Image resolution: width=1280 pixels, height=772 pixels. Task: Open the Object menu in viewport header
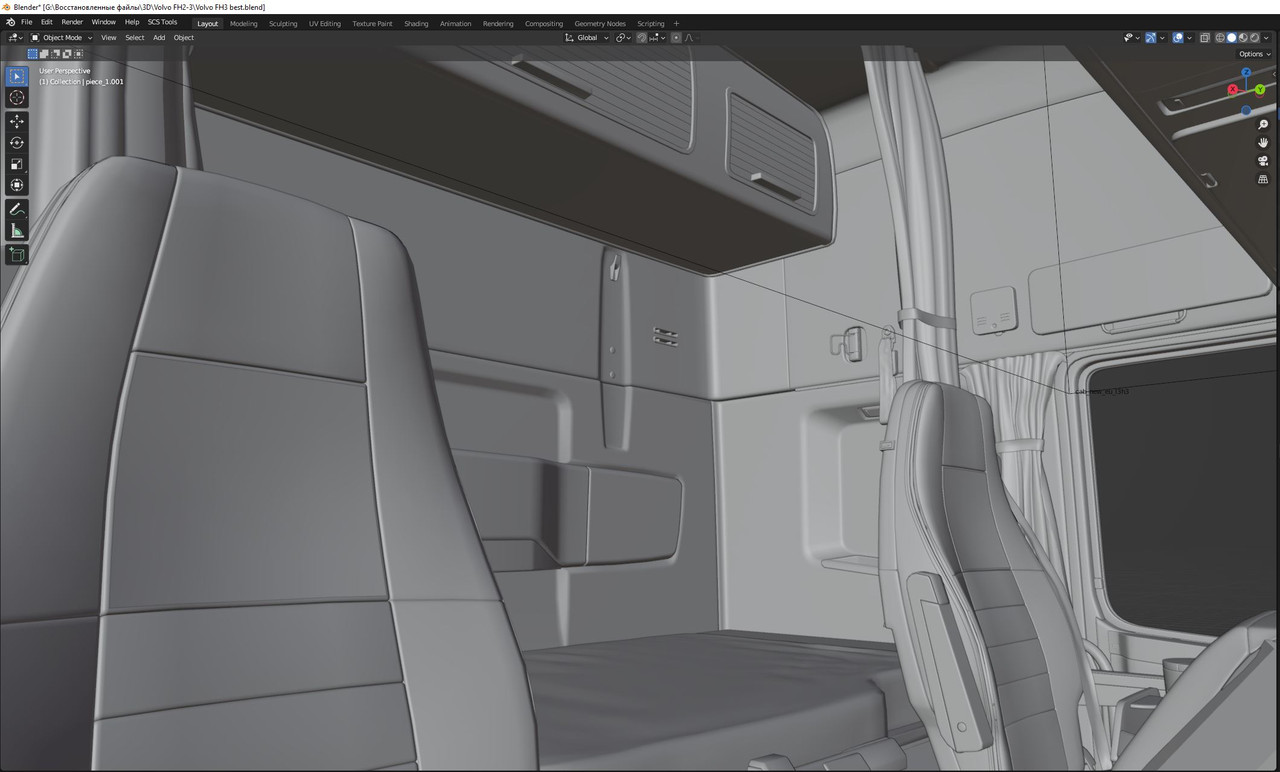pyautogui.click(x=184, y=38)
